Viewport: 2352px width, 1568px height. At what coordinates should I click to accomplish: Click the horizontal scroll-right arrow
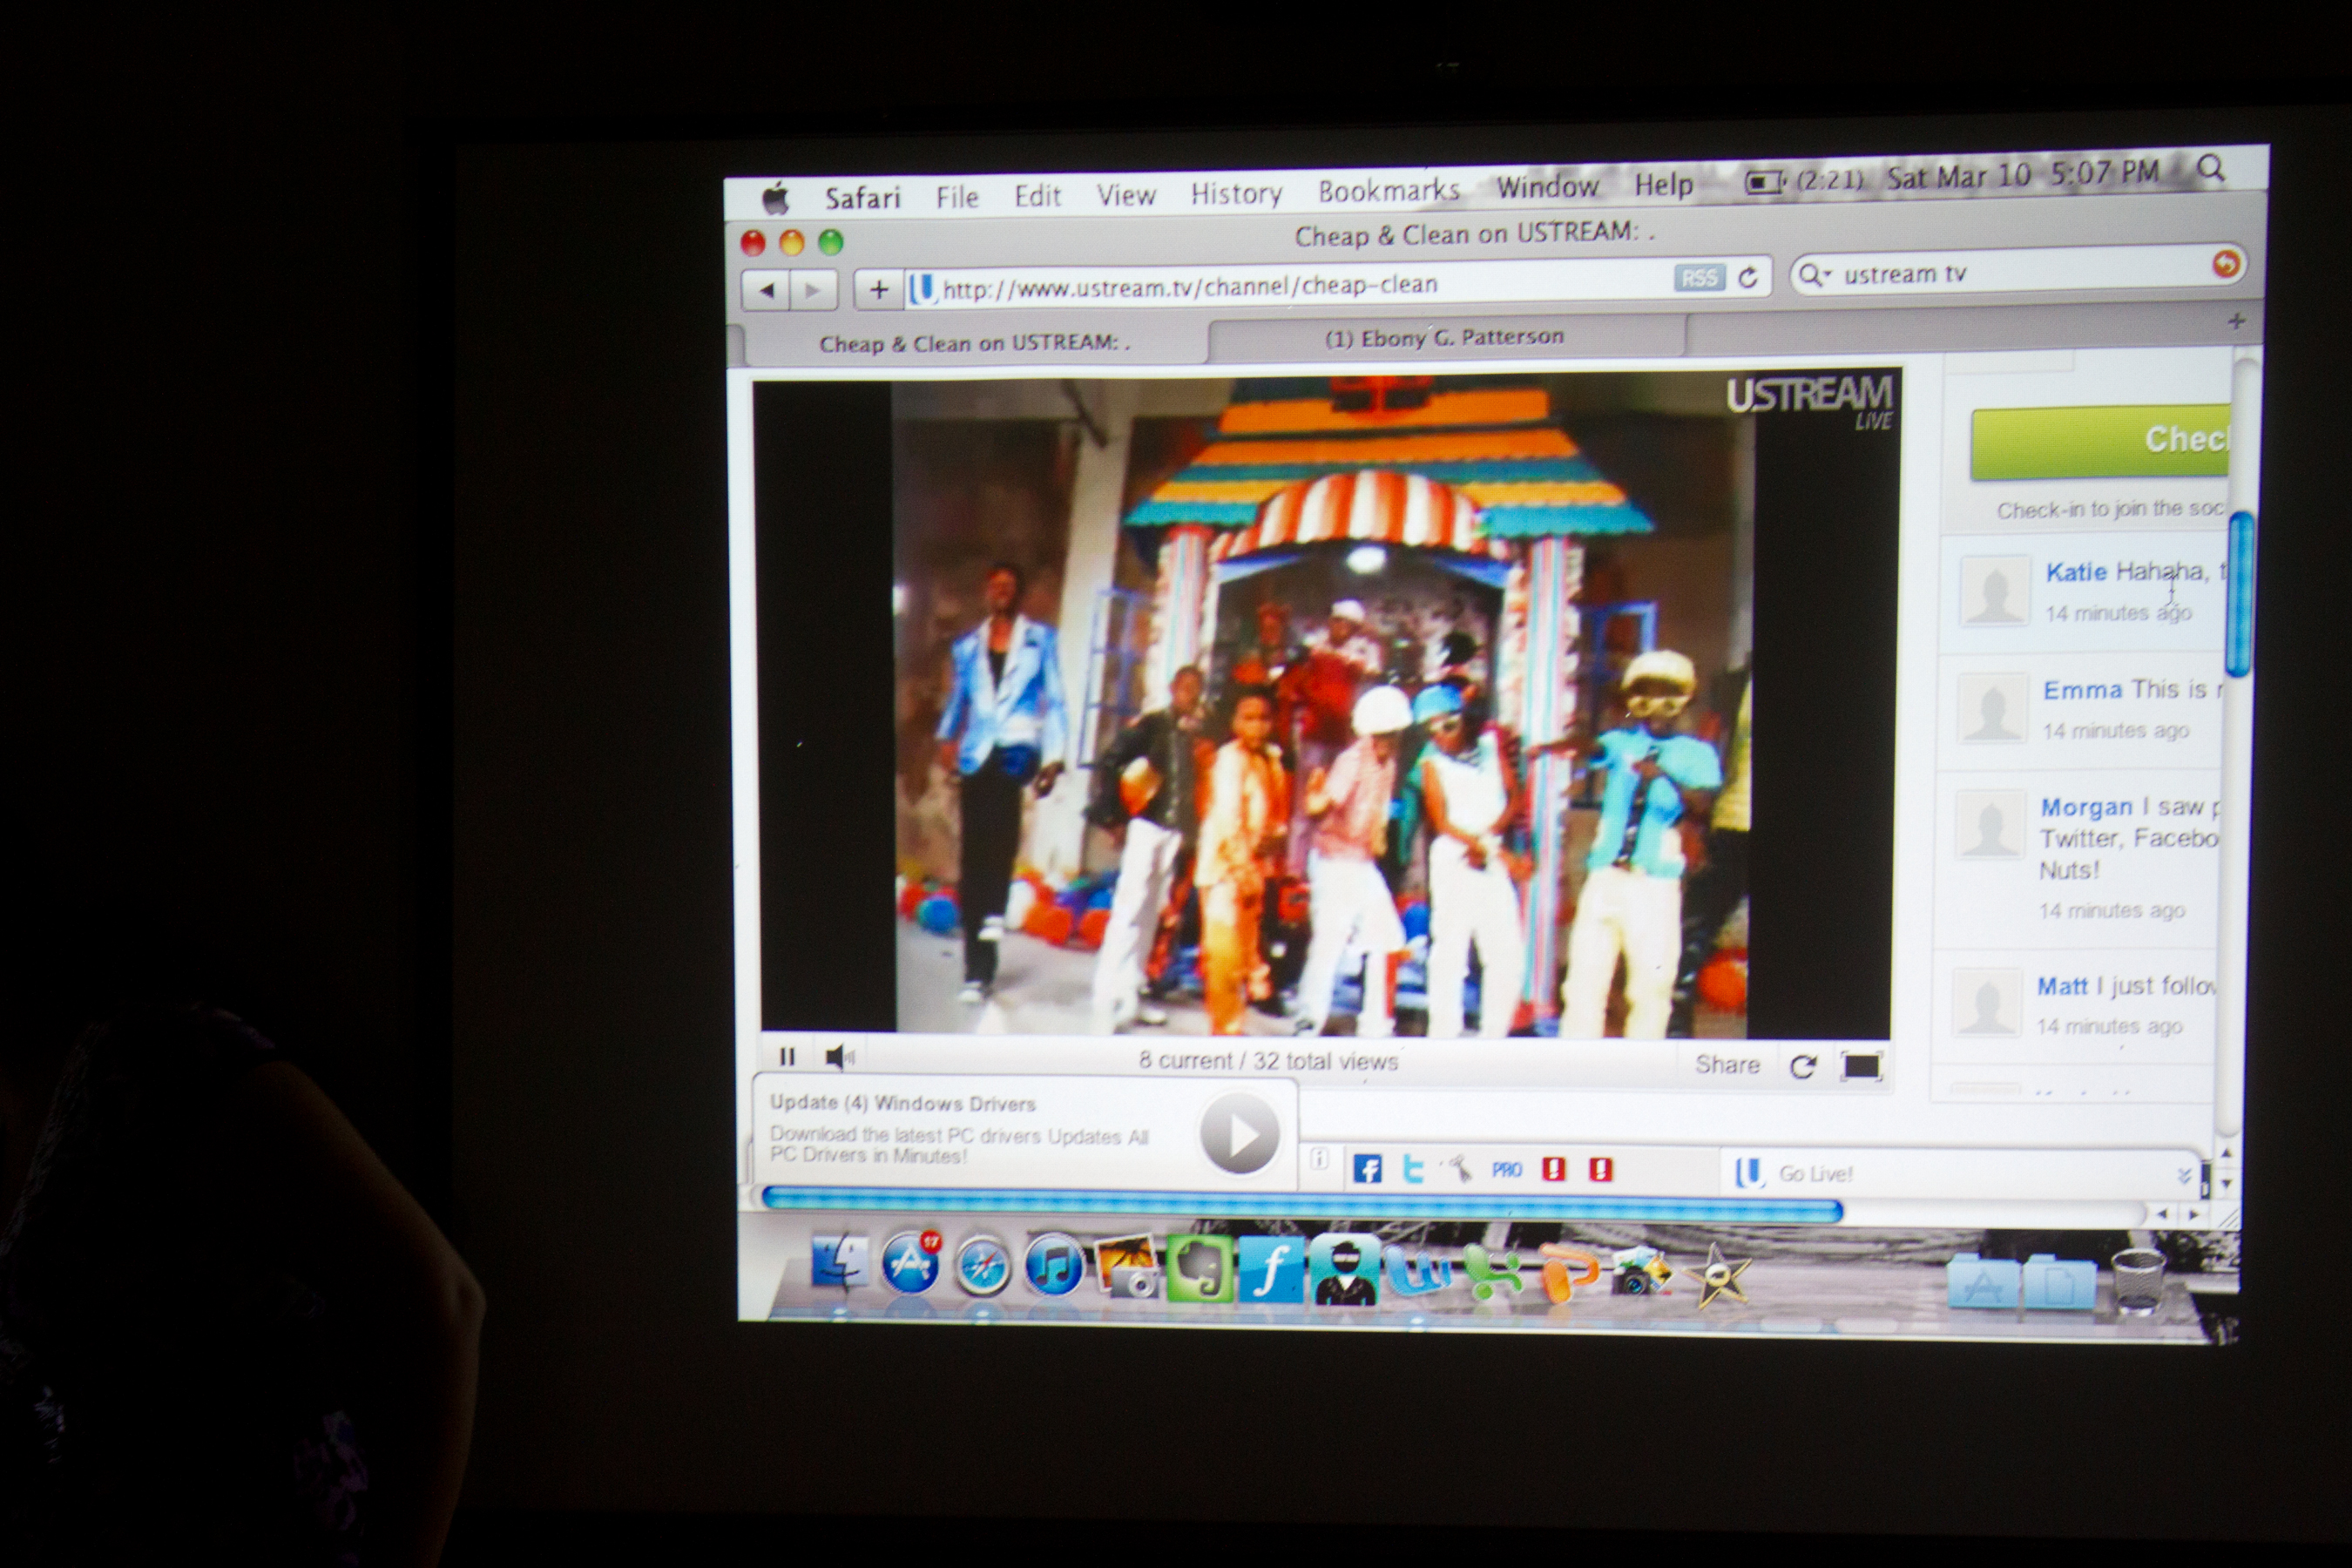[2194, 1215]
